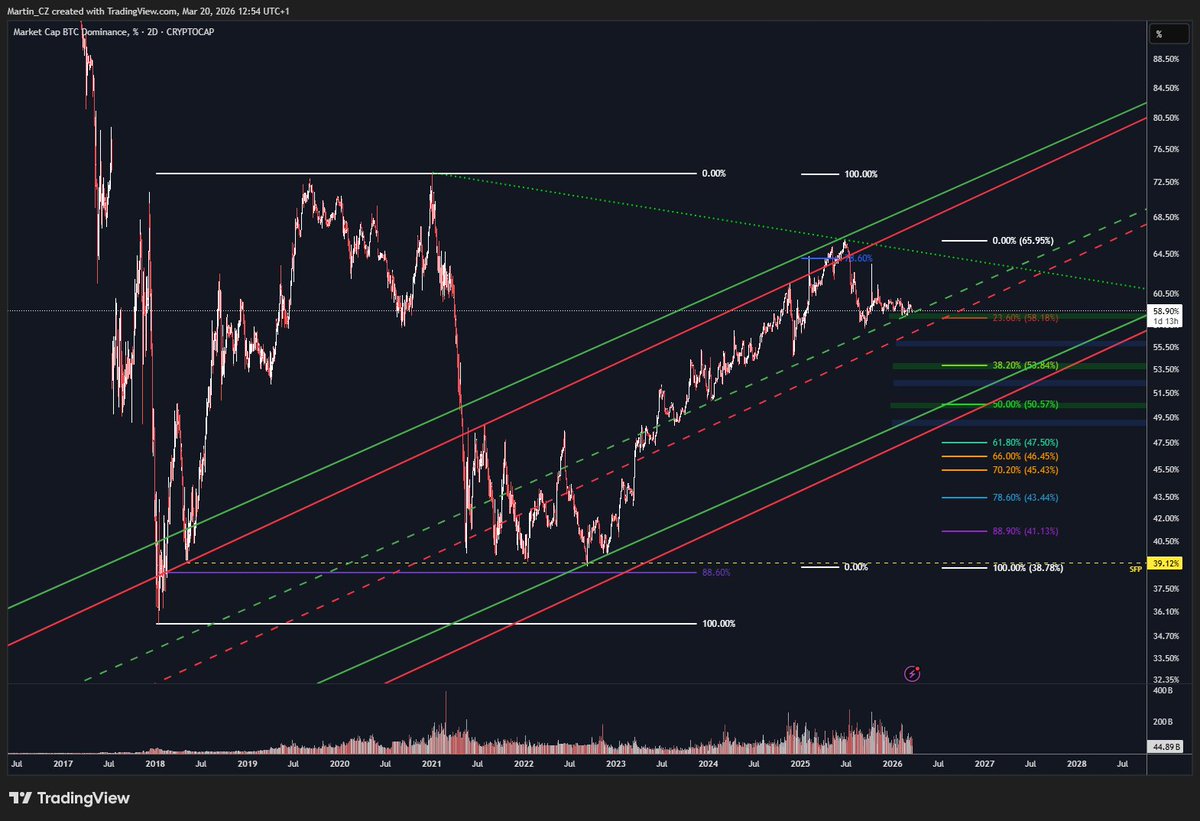Select the yellow 39.12% price label
Screen dimensions: 1200x821
pos(1166,563)
